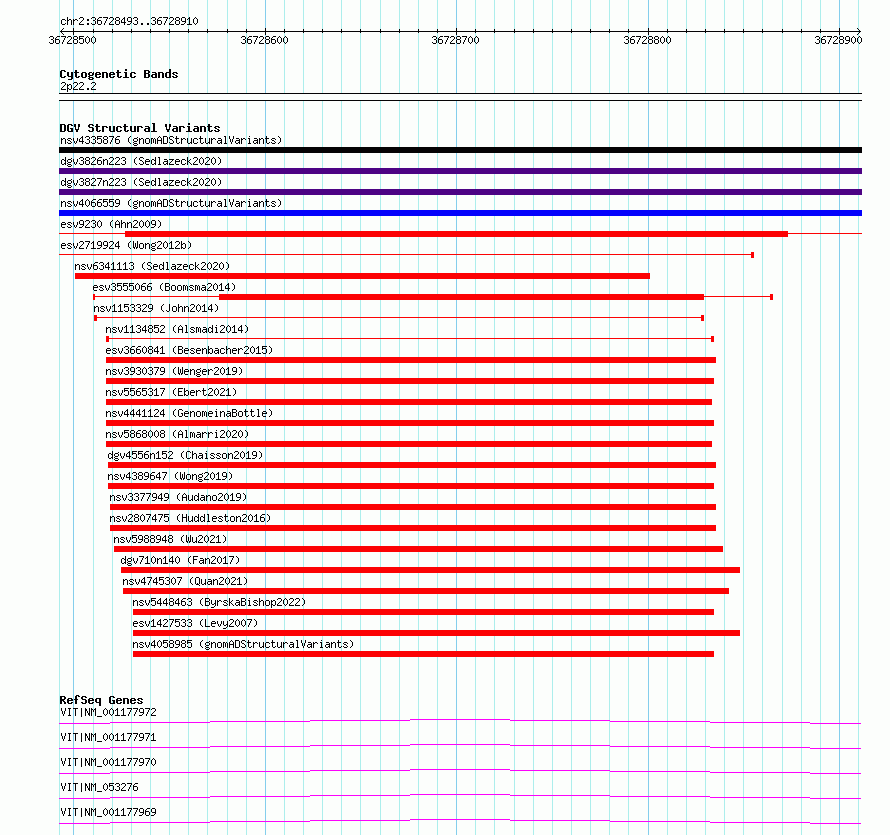Click the nsv5988948 red variant bar
The height and width of the screenshot is (835, 890).
(418, 549)
